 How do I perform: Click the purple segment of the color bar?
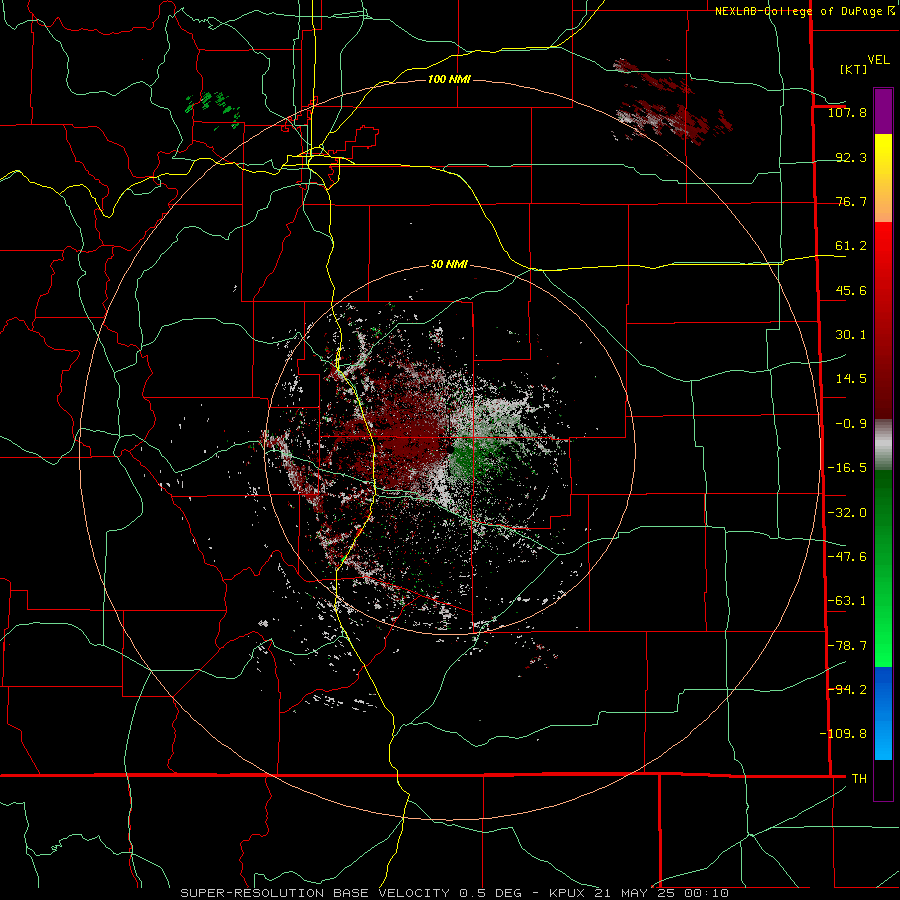point(883,111)
